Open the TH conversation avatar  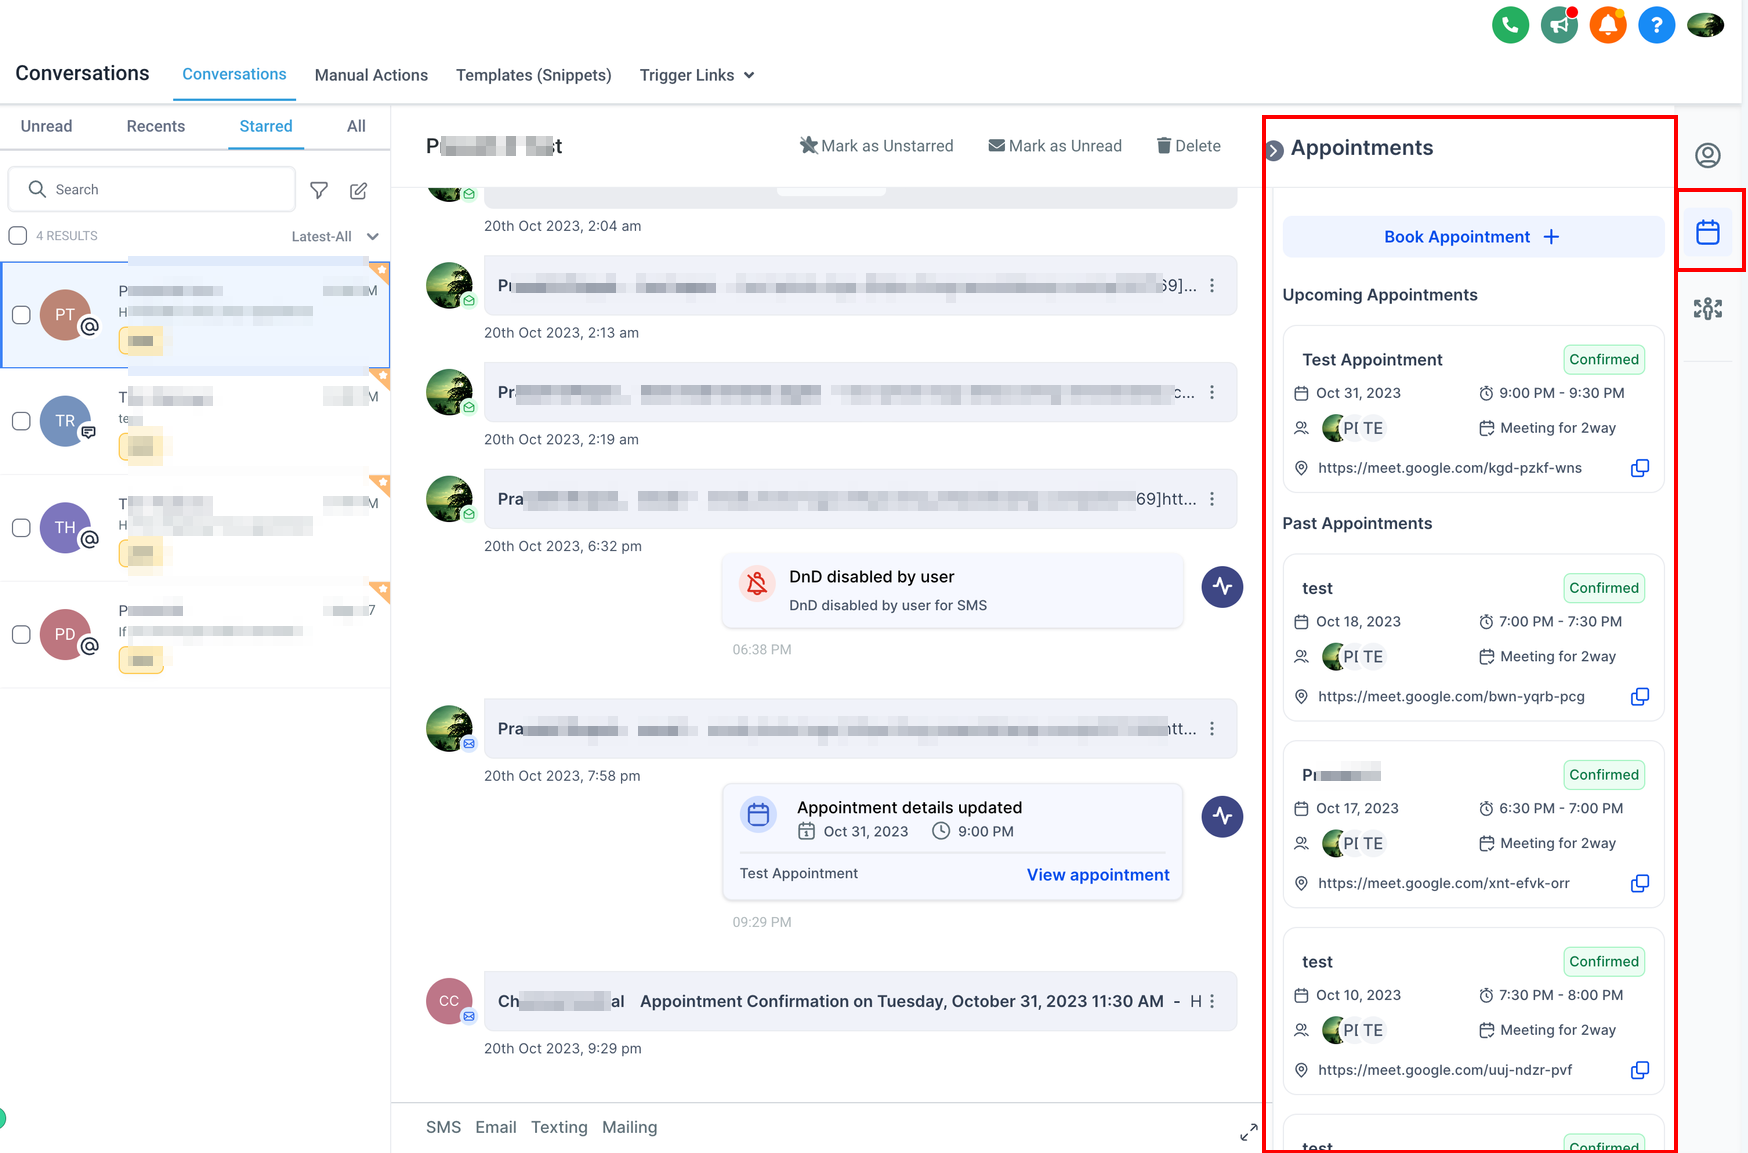[65, 528]
